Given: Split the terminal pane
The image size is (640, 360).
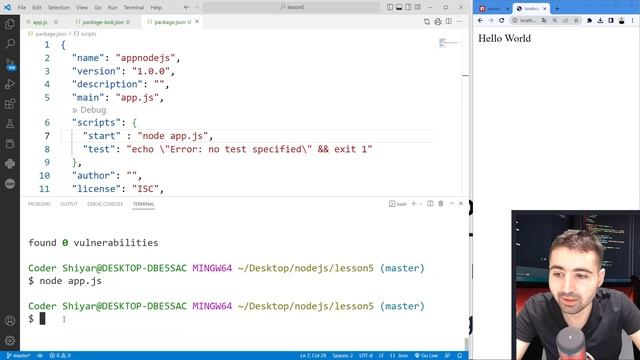Looking at the screenshot, I should click(430, 203).
